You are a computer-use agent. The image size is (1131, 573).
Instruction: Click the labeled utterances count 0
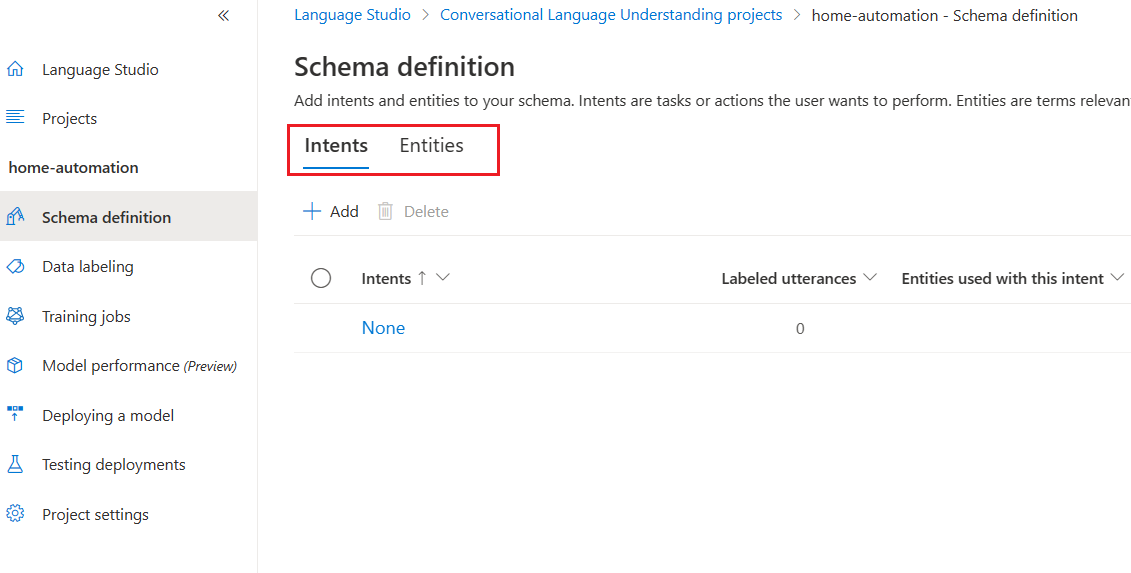click(800, 329)
